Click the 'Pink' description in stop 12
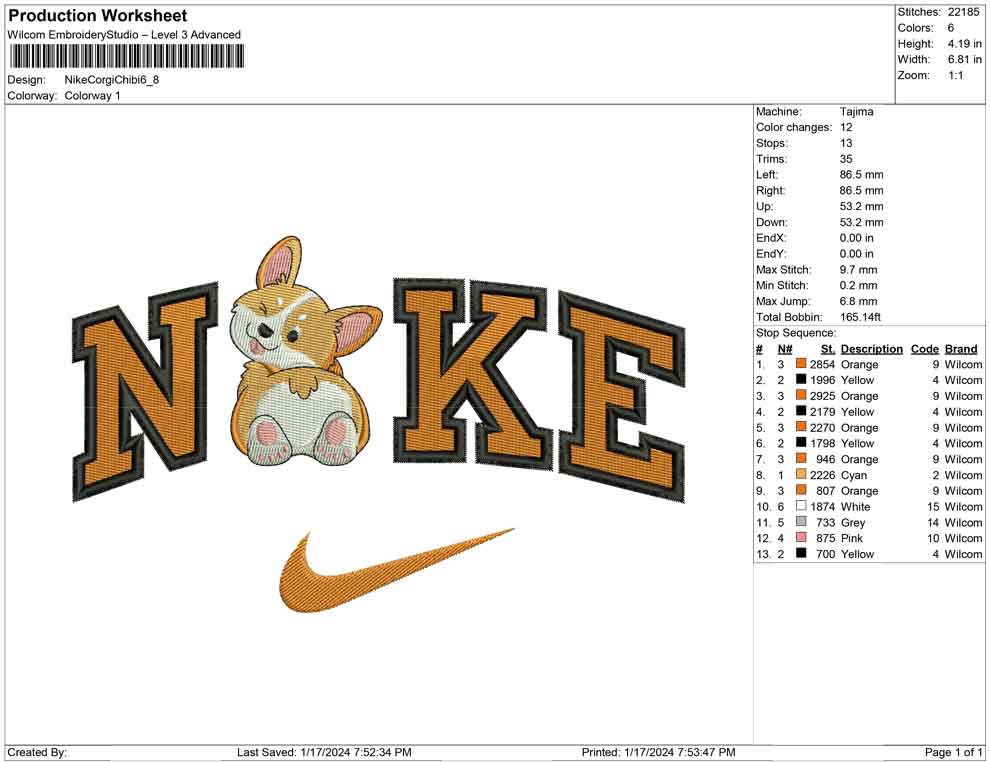990x762 pixels. [x=852, y=538]
